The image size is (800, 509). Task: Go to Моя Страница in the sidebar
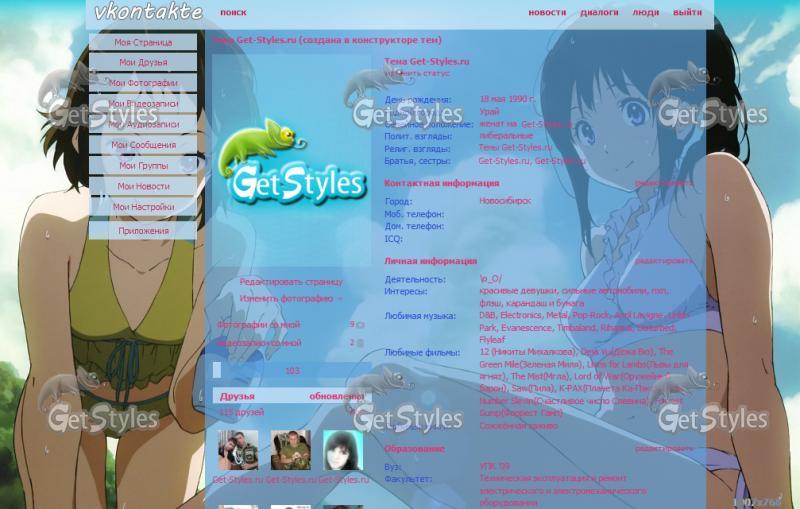point(143,42)
